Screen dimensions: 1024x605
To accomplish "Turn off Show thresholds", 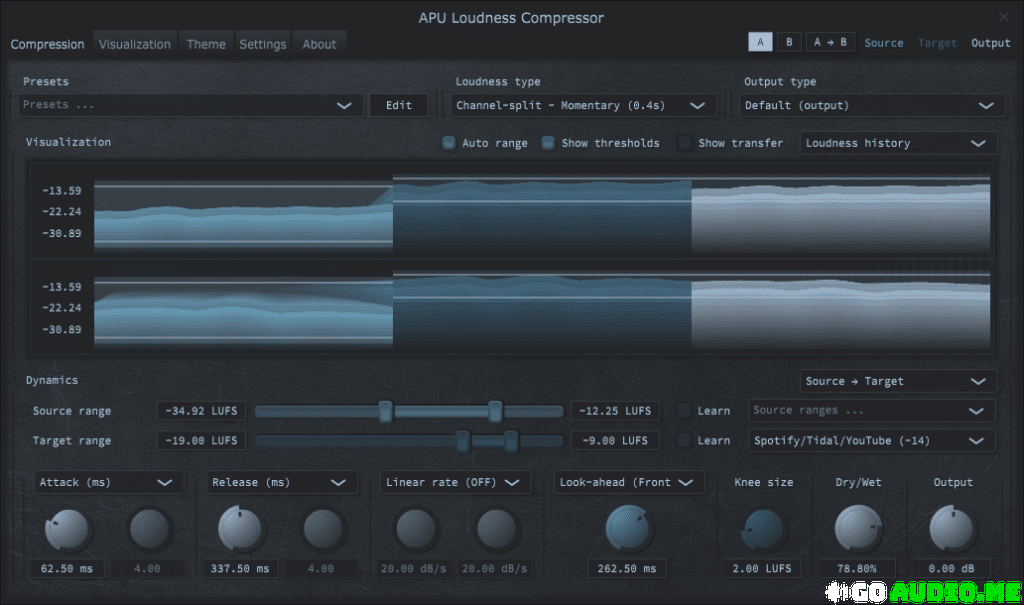I will pyautogui.click(x=548, y=142).
